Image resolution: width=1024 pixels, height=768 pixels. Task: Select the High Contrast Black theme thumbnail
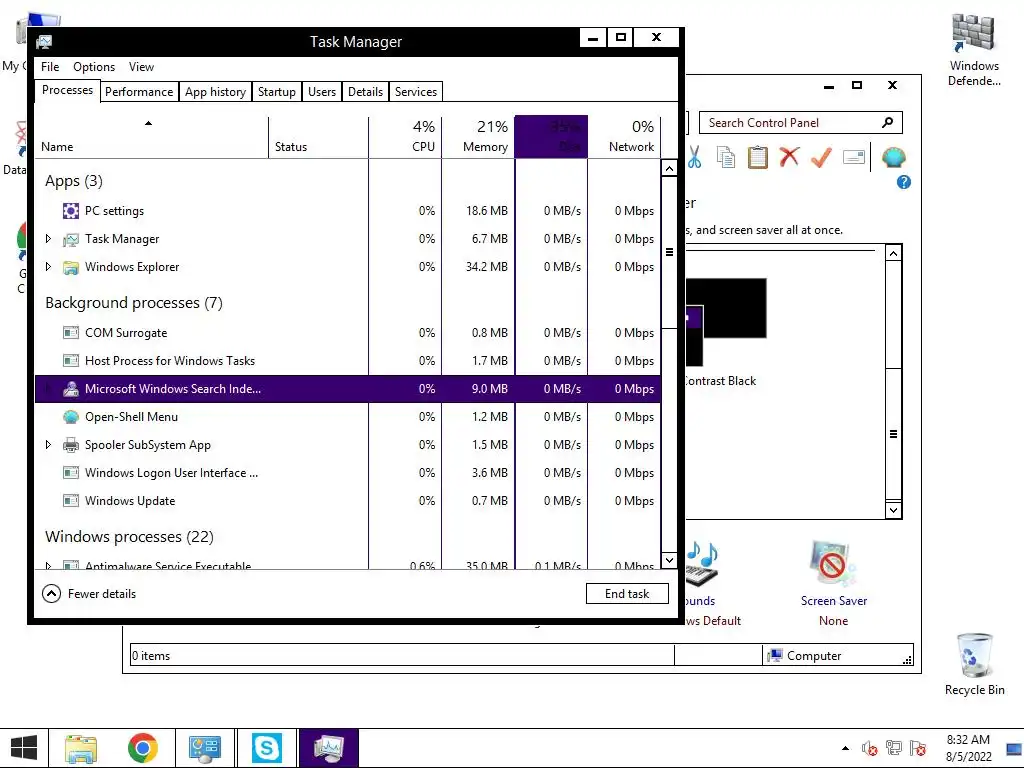tap(726, 321)
